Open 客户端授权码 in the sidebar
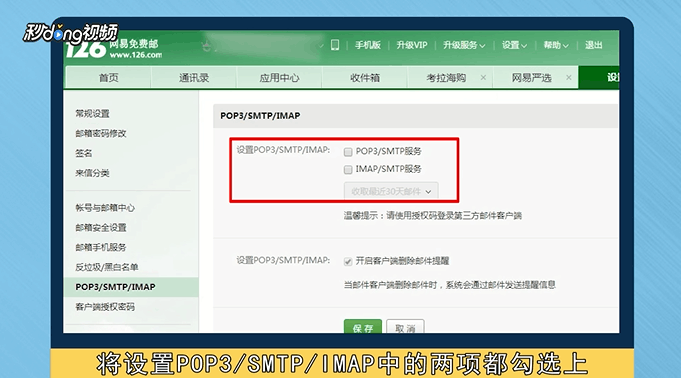681x378 pixels. (105, 307)
